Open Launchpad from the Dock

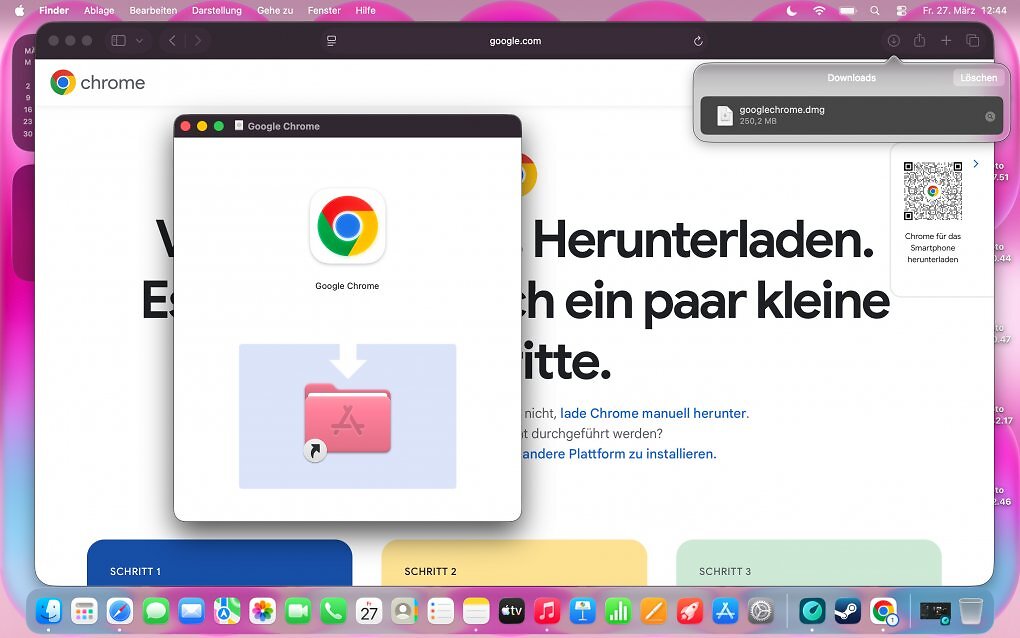[x=84, y=611]
